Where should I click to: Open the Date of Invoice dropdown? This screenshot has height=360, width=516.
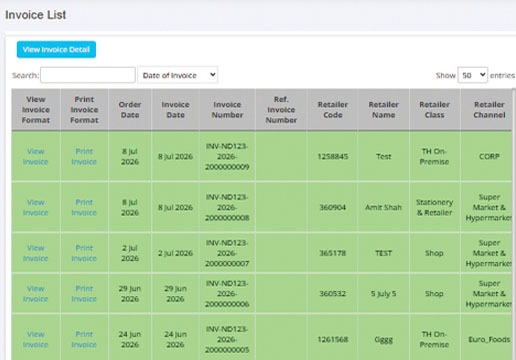178,75
